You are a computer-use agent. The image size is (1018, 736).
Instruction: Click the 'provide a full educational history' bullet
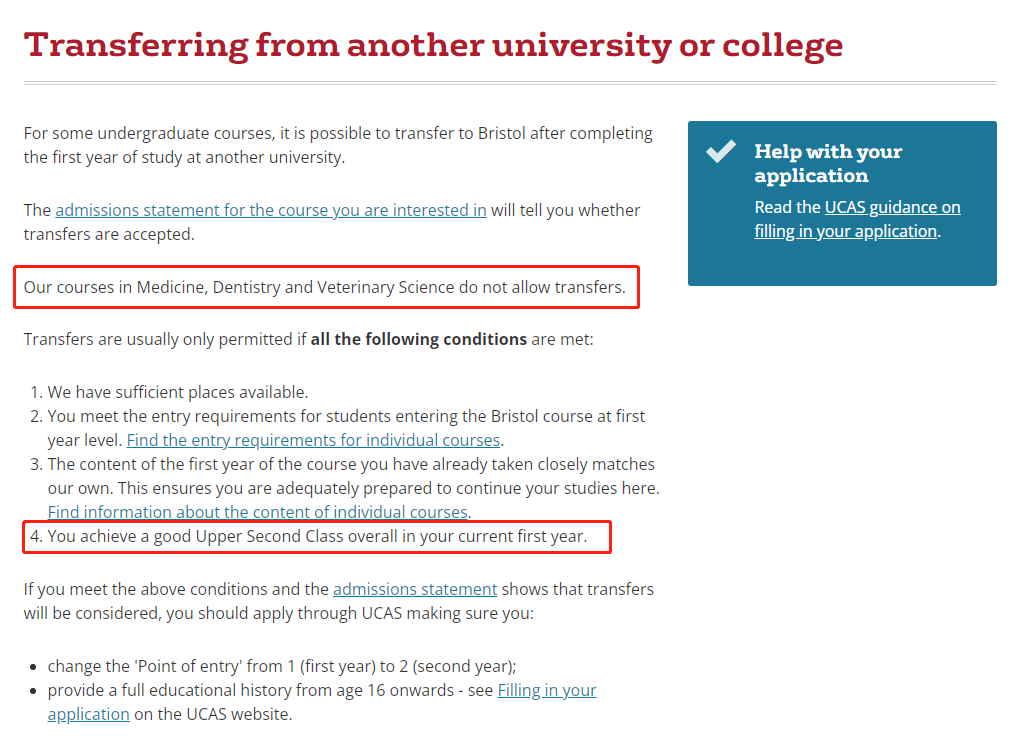(x=270, y=690)
